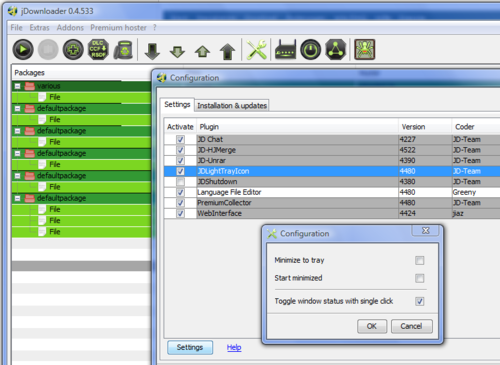Uncheck the JD-Unrar plugin
This screenshot has height=365, width=500.
tap(180, 161)
